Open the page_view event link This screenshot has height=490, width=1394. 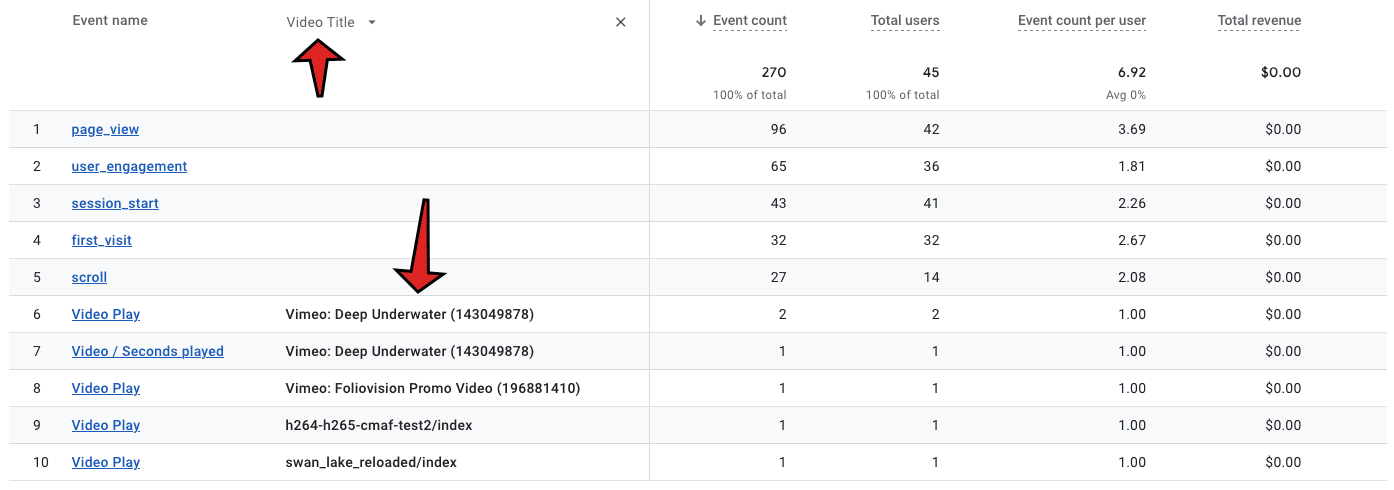pyautogui.click(x=105, y=130)
